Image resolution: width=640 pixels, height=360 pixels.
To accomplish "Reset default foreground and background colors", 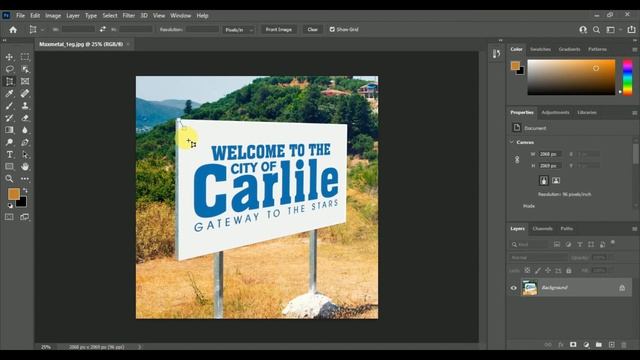I will [10, 206].
